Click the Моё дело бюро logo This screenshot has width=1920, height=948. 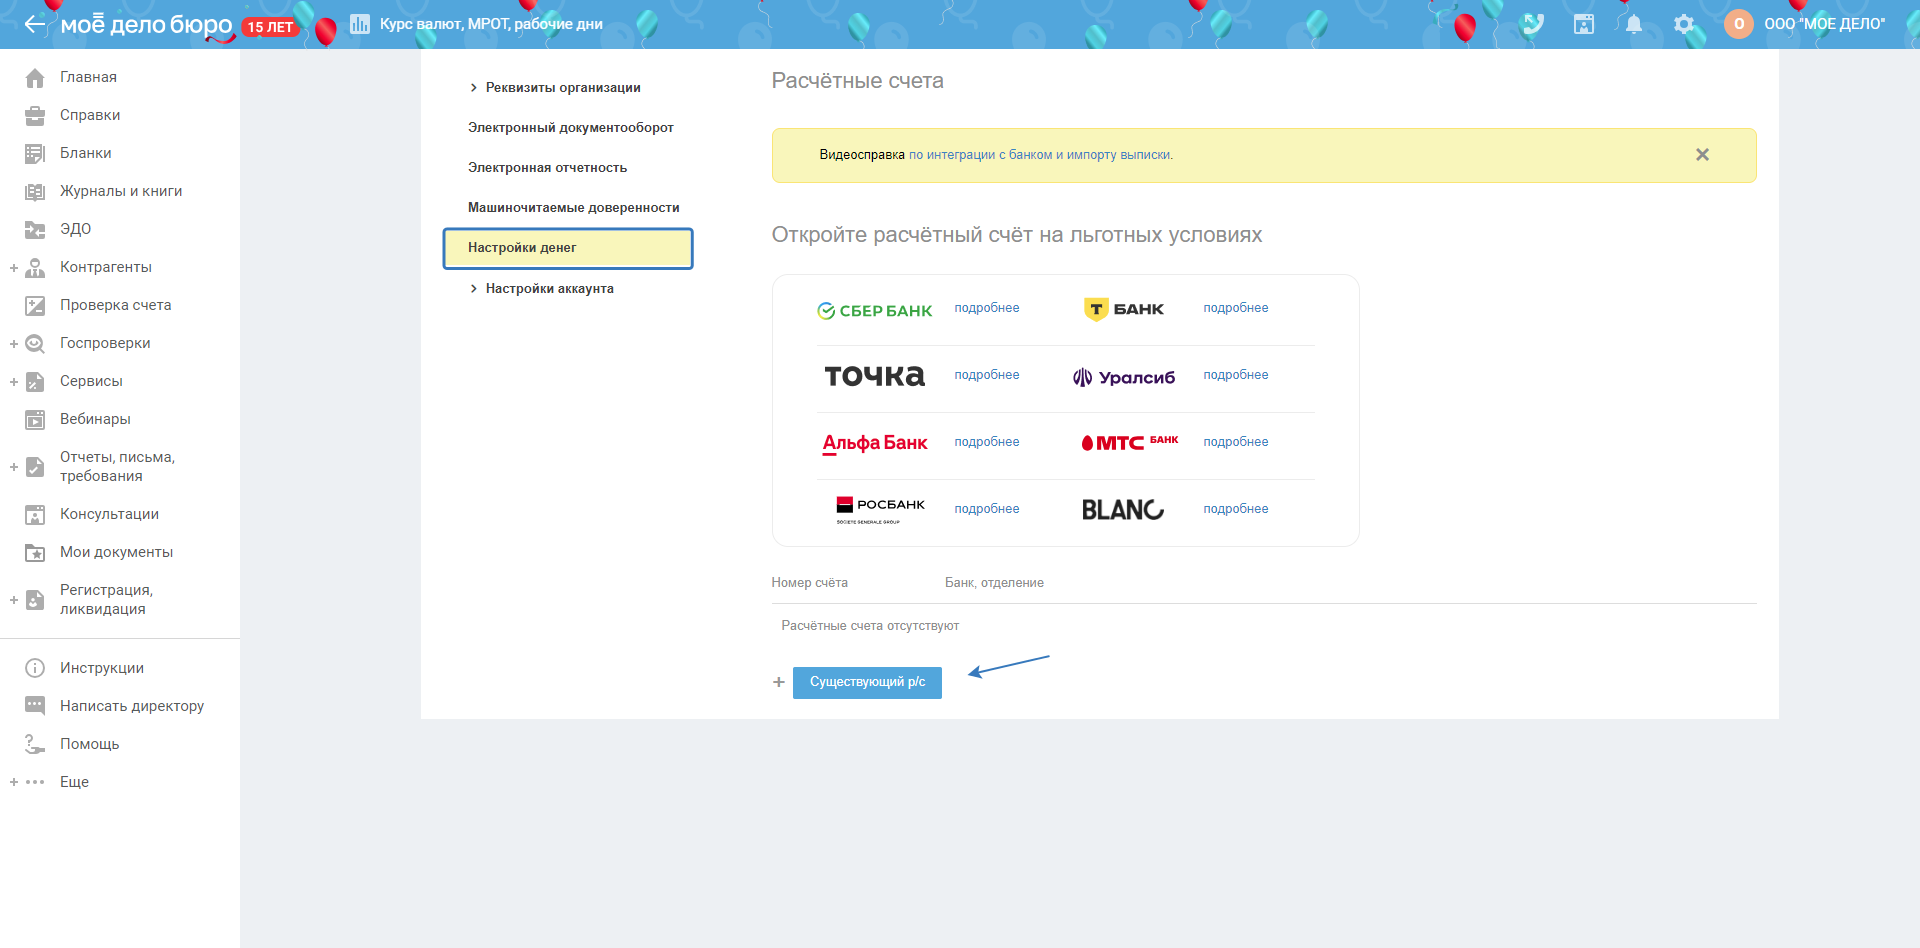[x=147, y=25]
